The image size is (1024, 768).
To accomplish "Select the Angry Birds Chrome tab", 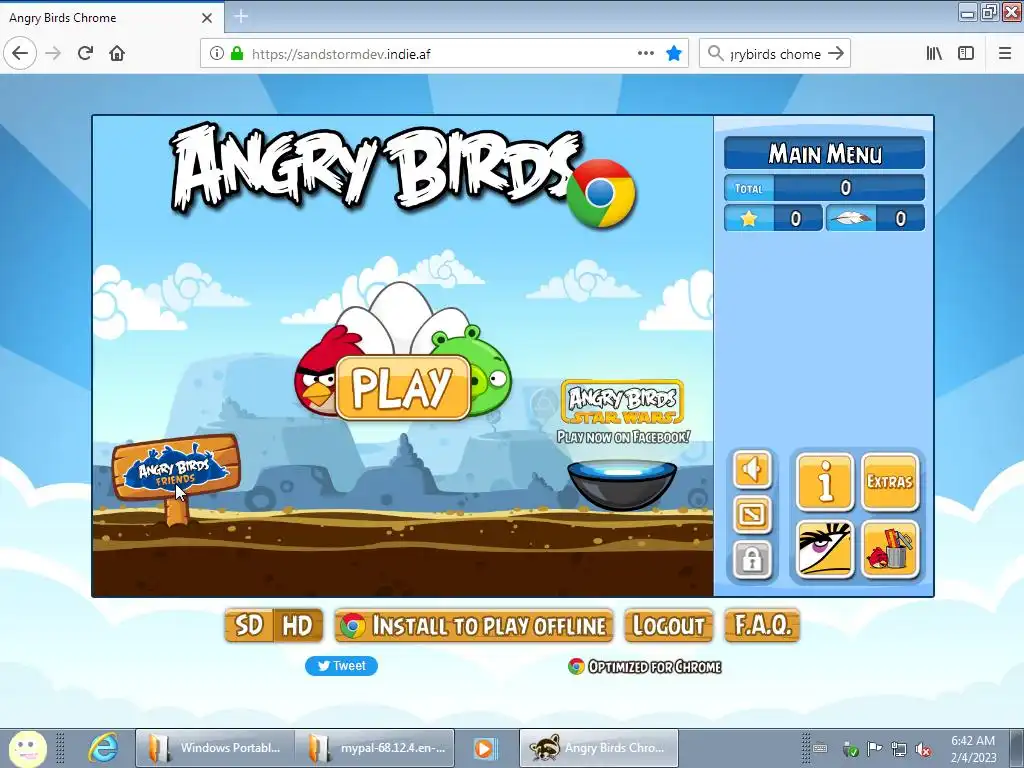I will [x=110, y=18].
